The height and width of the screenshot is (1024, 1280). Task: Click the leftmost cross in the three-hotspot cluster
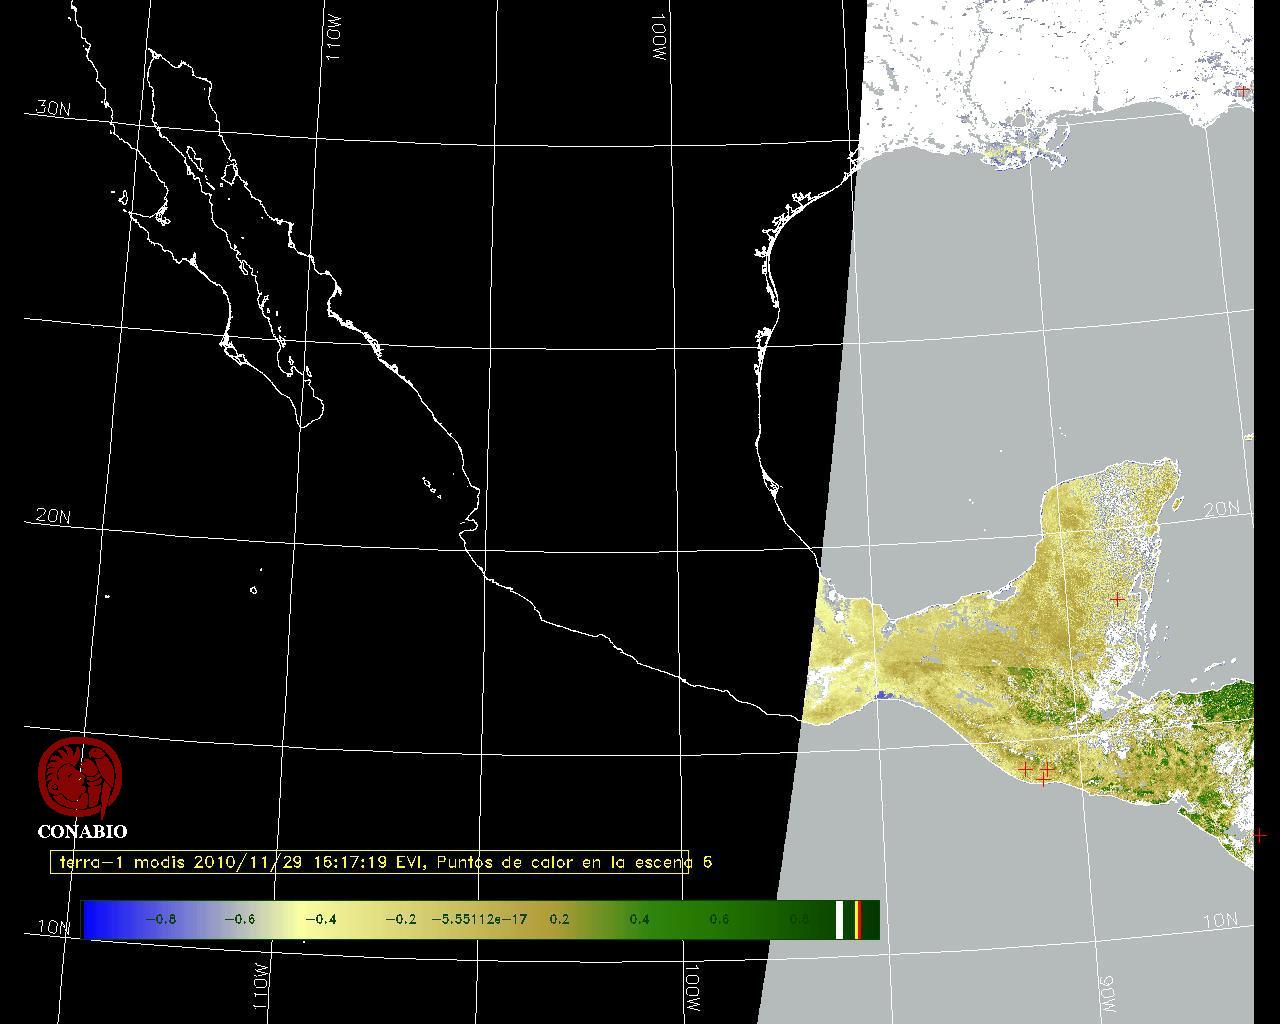(1025, 769)
